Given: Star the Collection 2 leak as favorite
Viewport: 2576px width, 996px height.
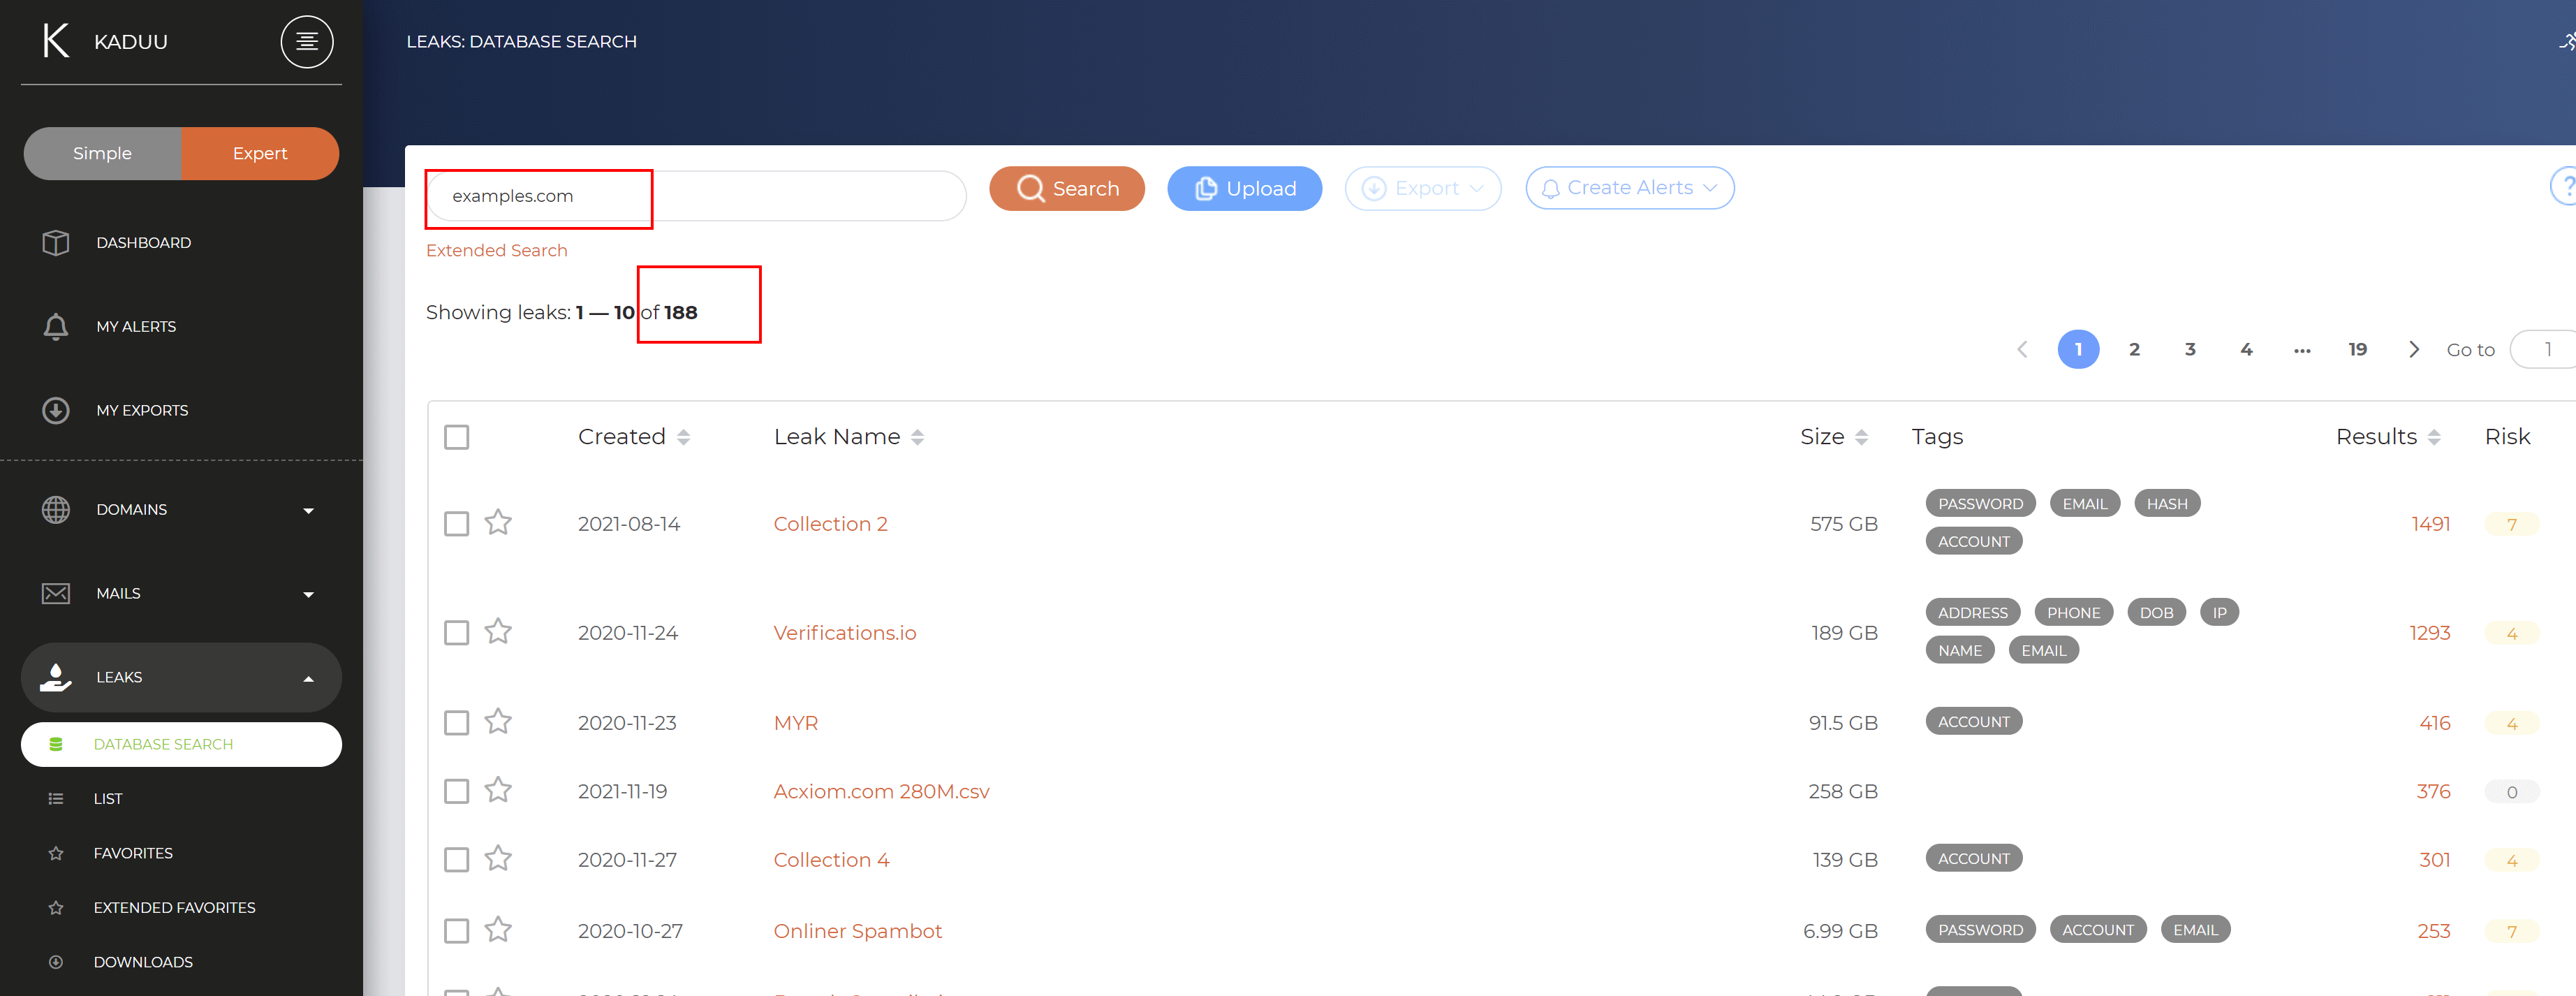Looking at the screenshot, I should (498, 522).
